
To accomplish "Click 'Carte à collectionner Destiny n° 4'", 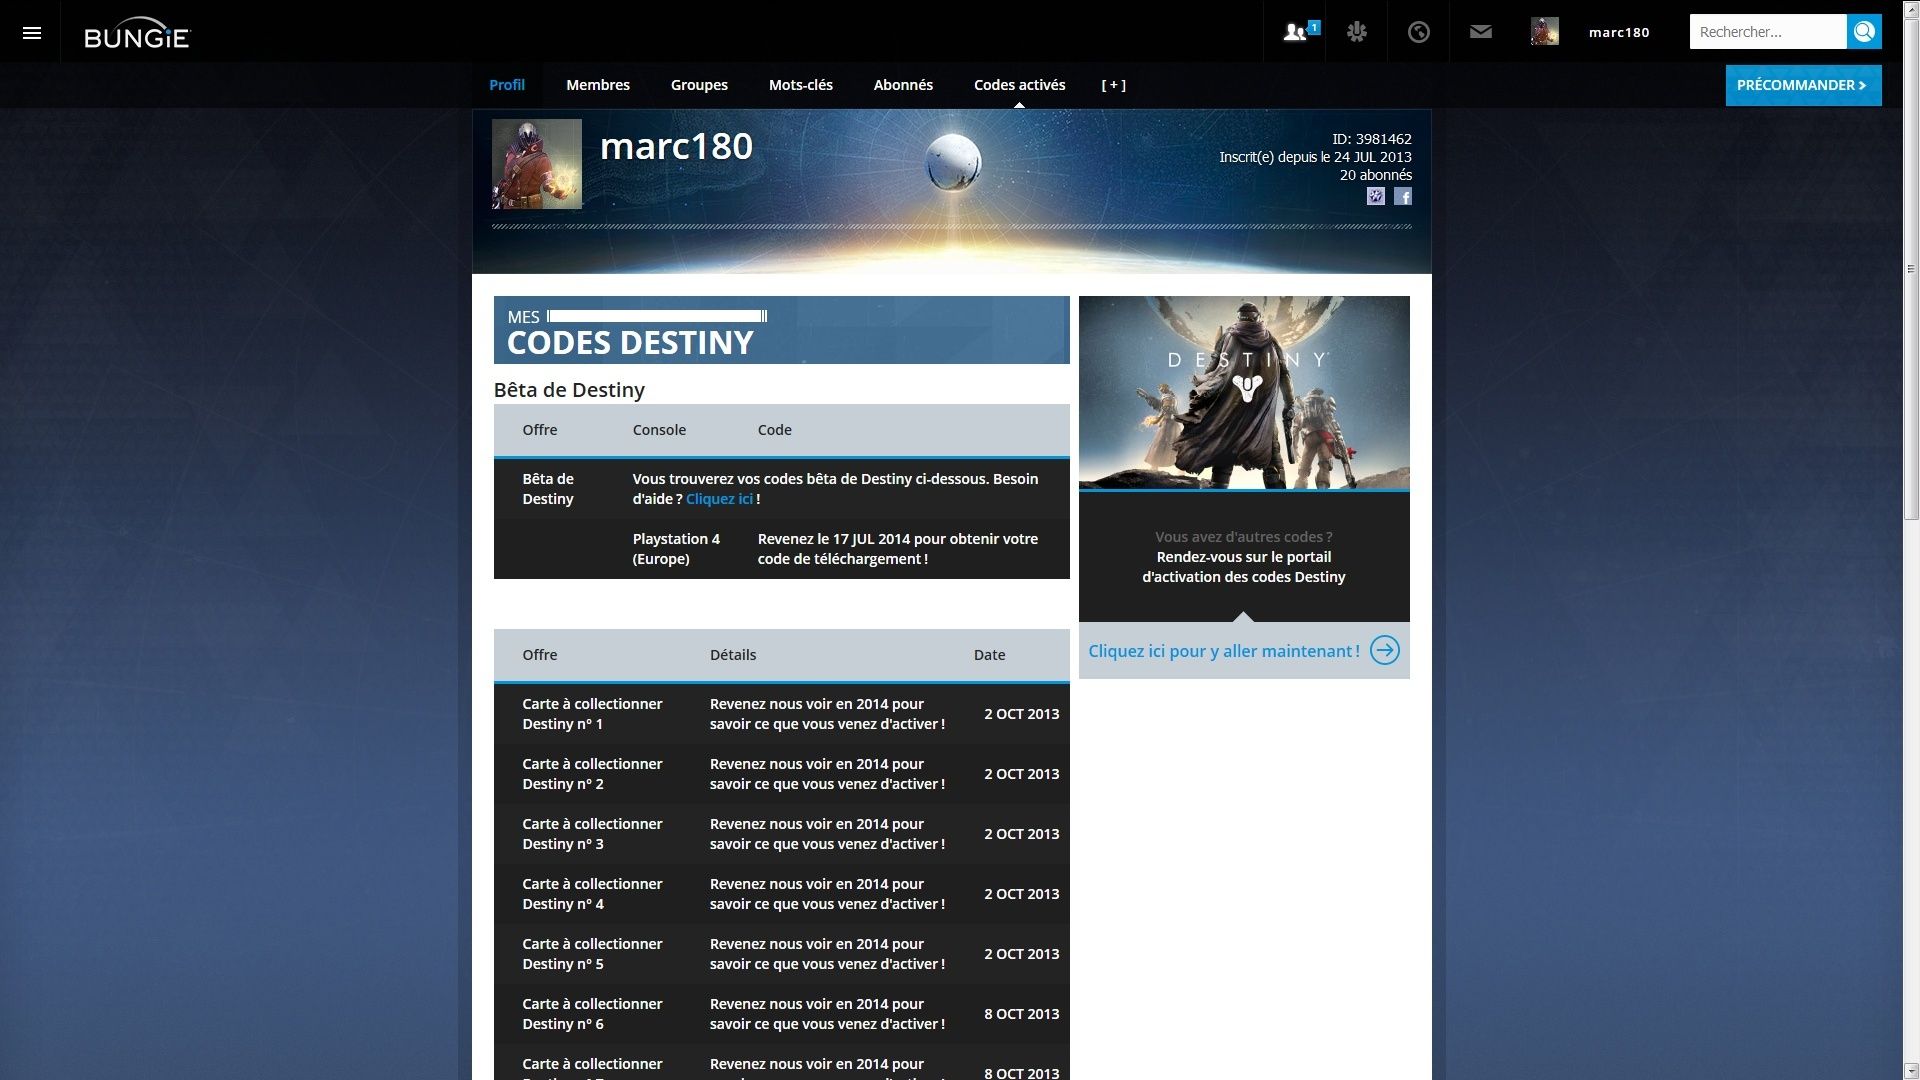I will tap(592, 894).
